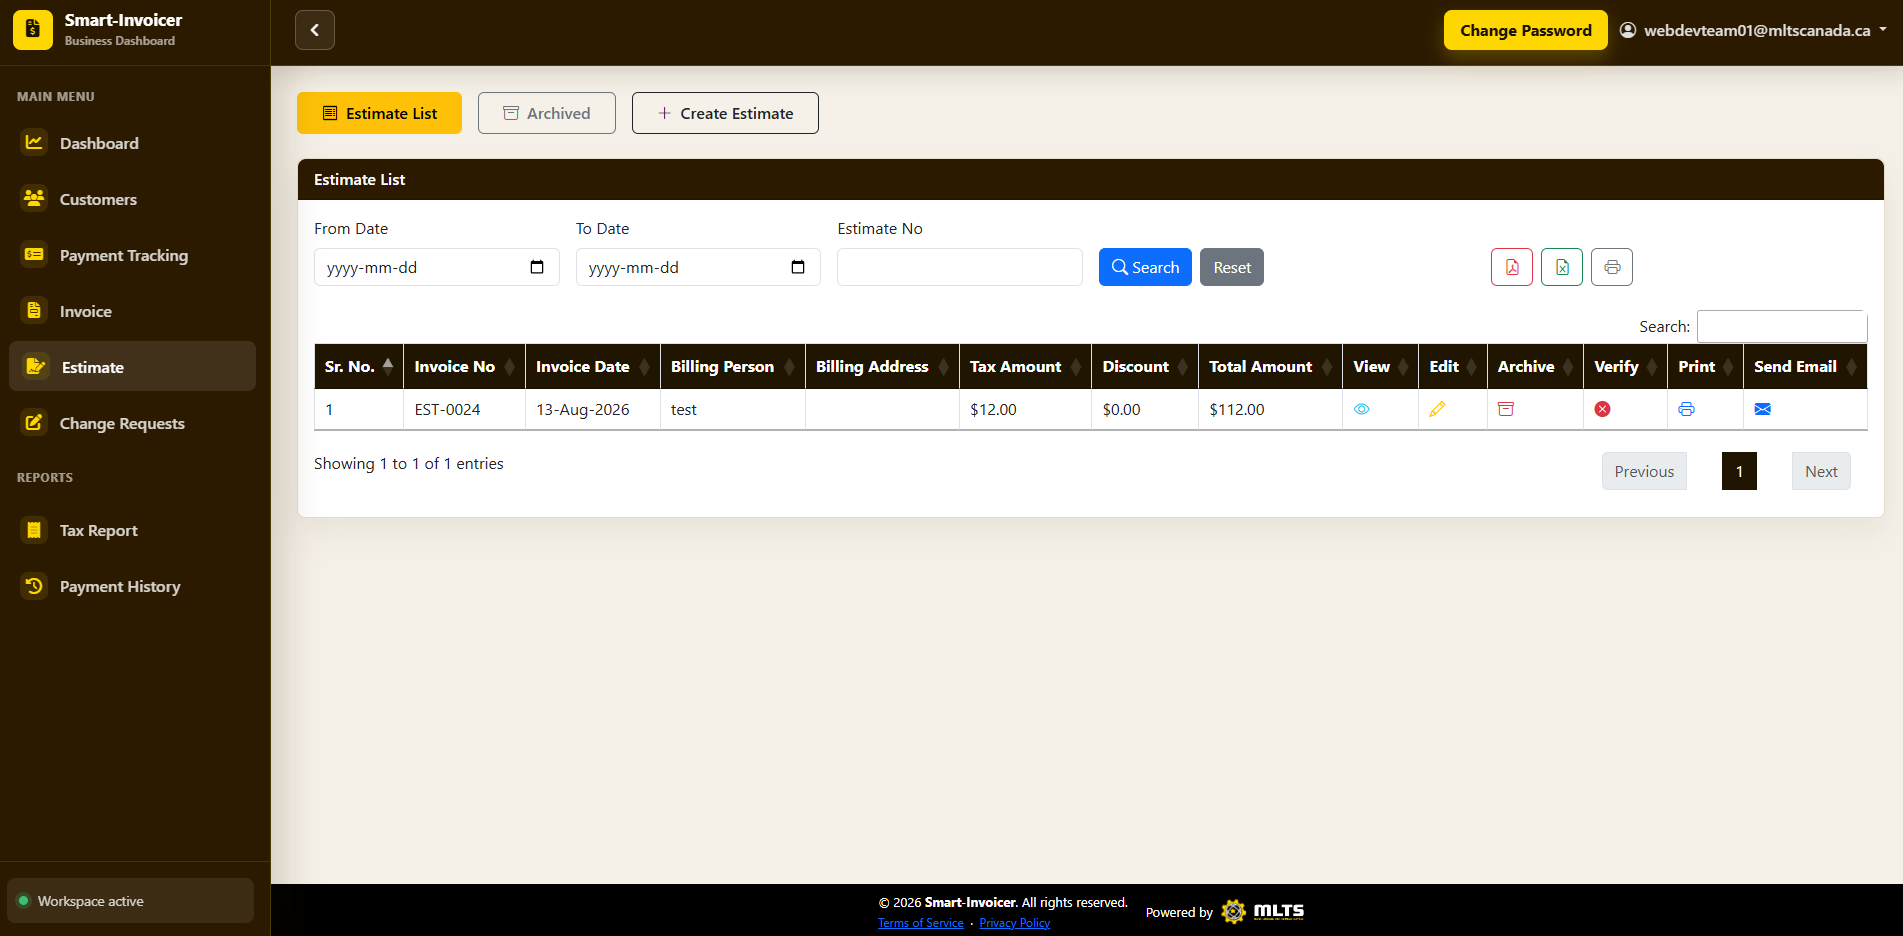
Task: Print the estimate list using the toolbar print icon
Action: point(1612,267)
